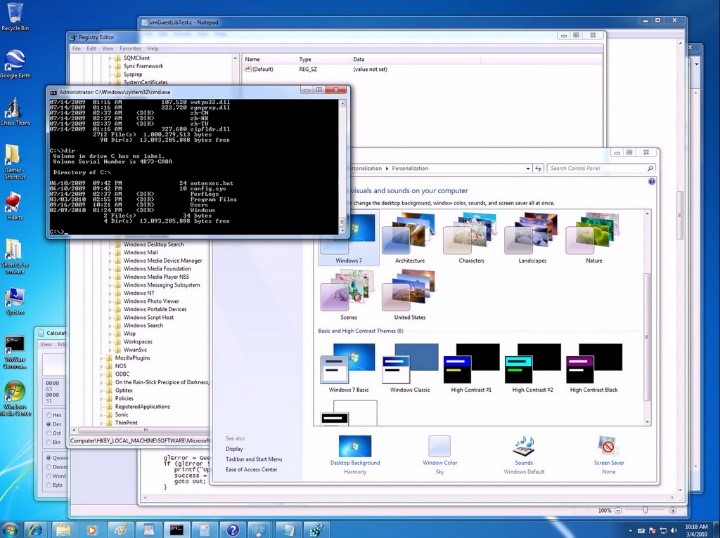Open Edit menu in Registry Editor
This screenshot has height=538, width=720.
point(91,49)
